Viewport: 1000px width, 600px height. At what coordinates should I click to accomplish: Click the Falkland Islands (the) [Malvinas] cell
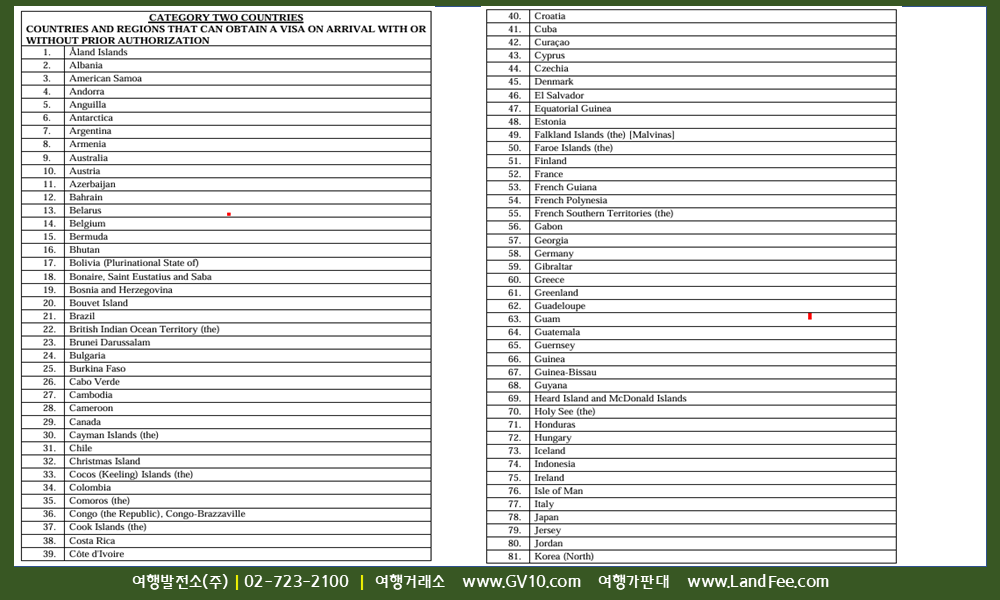point(604,135)
